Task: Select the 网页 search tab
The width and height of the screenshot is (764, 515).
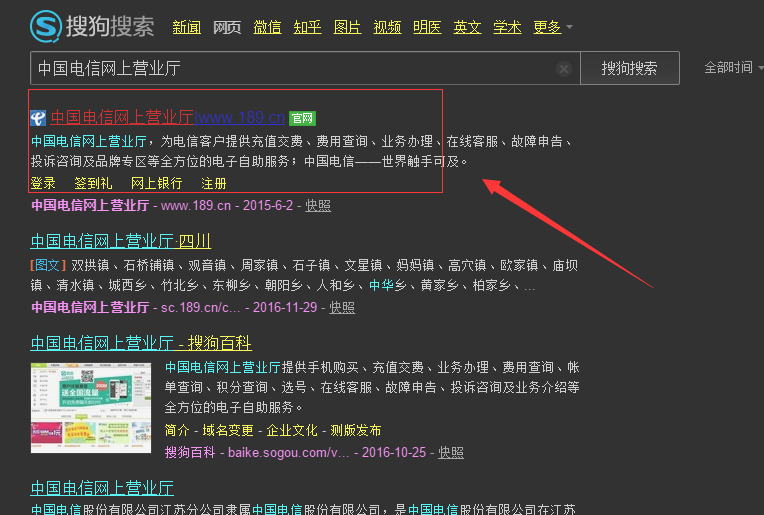Action: pos(227,27)
